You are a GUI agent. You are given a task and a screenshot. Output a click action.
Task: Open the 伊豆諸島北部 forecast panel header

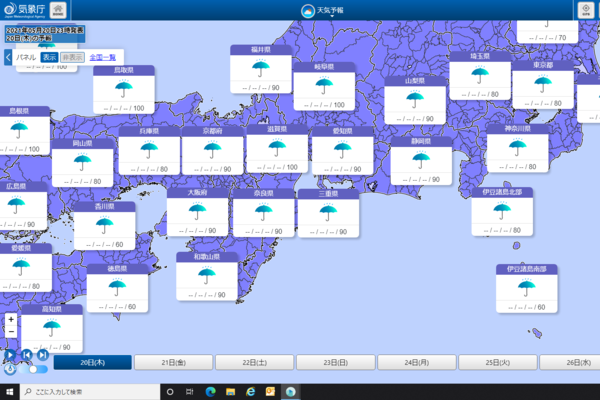point(502,192)
